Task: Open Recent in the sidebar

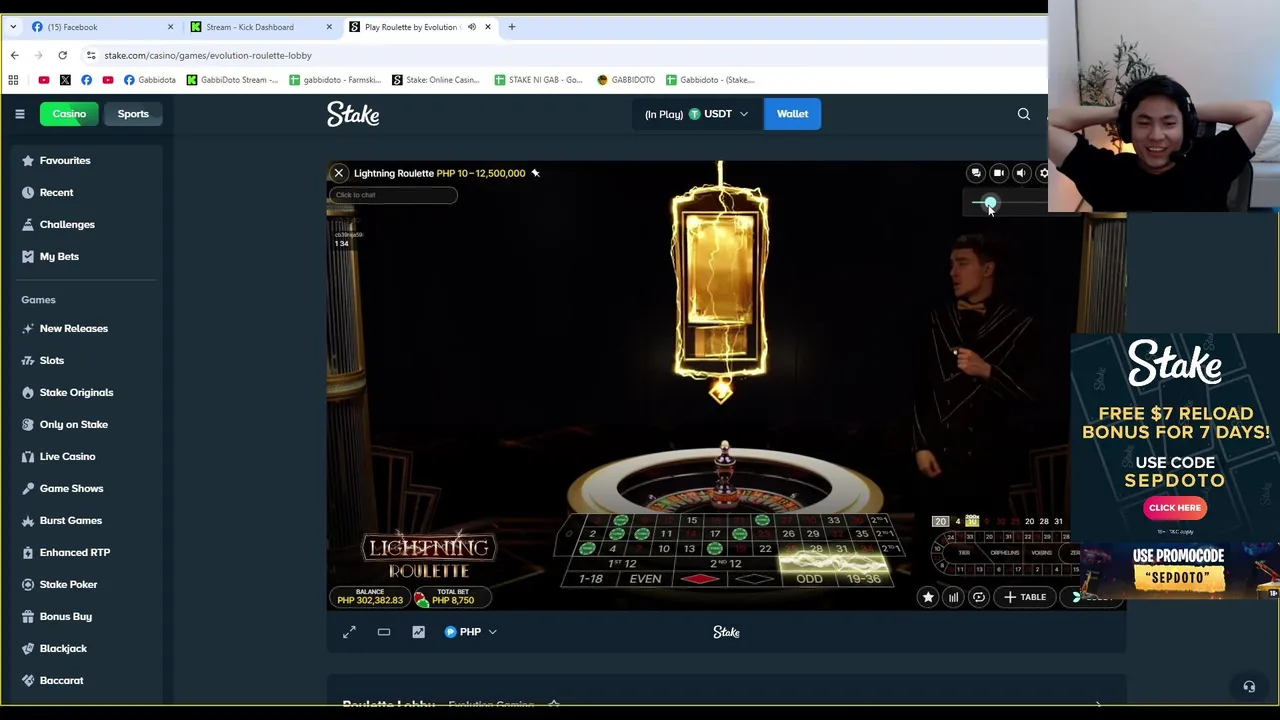Action: pos(56,192)
